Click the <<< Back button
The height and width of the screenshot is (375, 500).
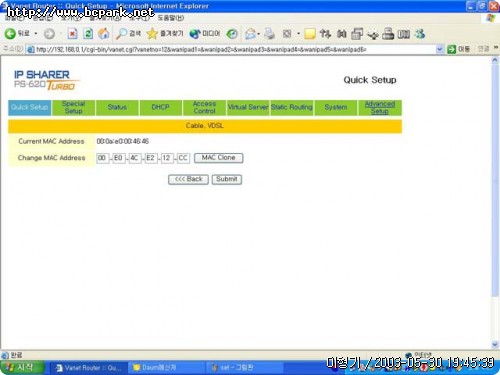(x=188, y=179)
